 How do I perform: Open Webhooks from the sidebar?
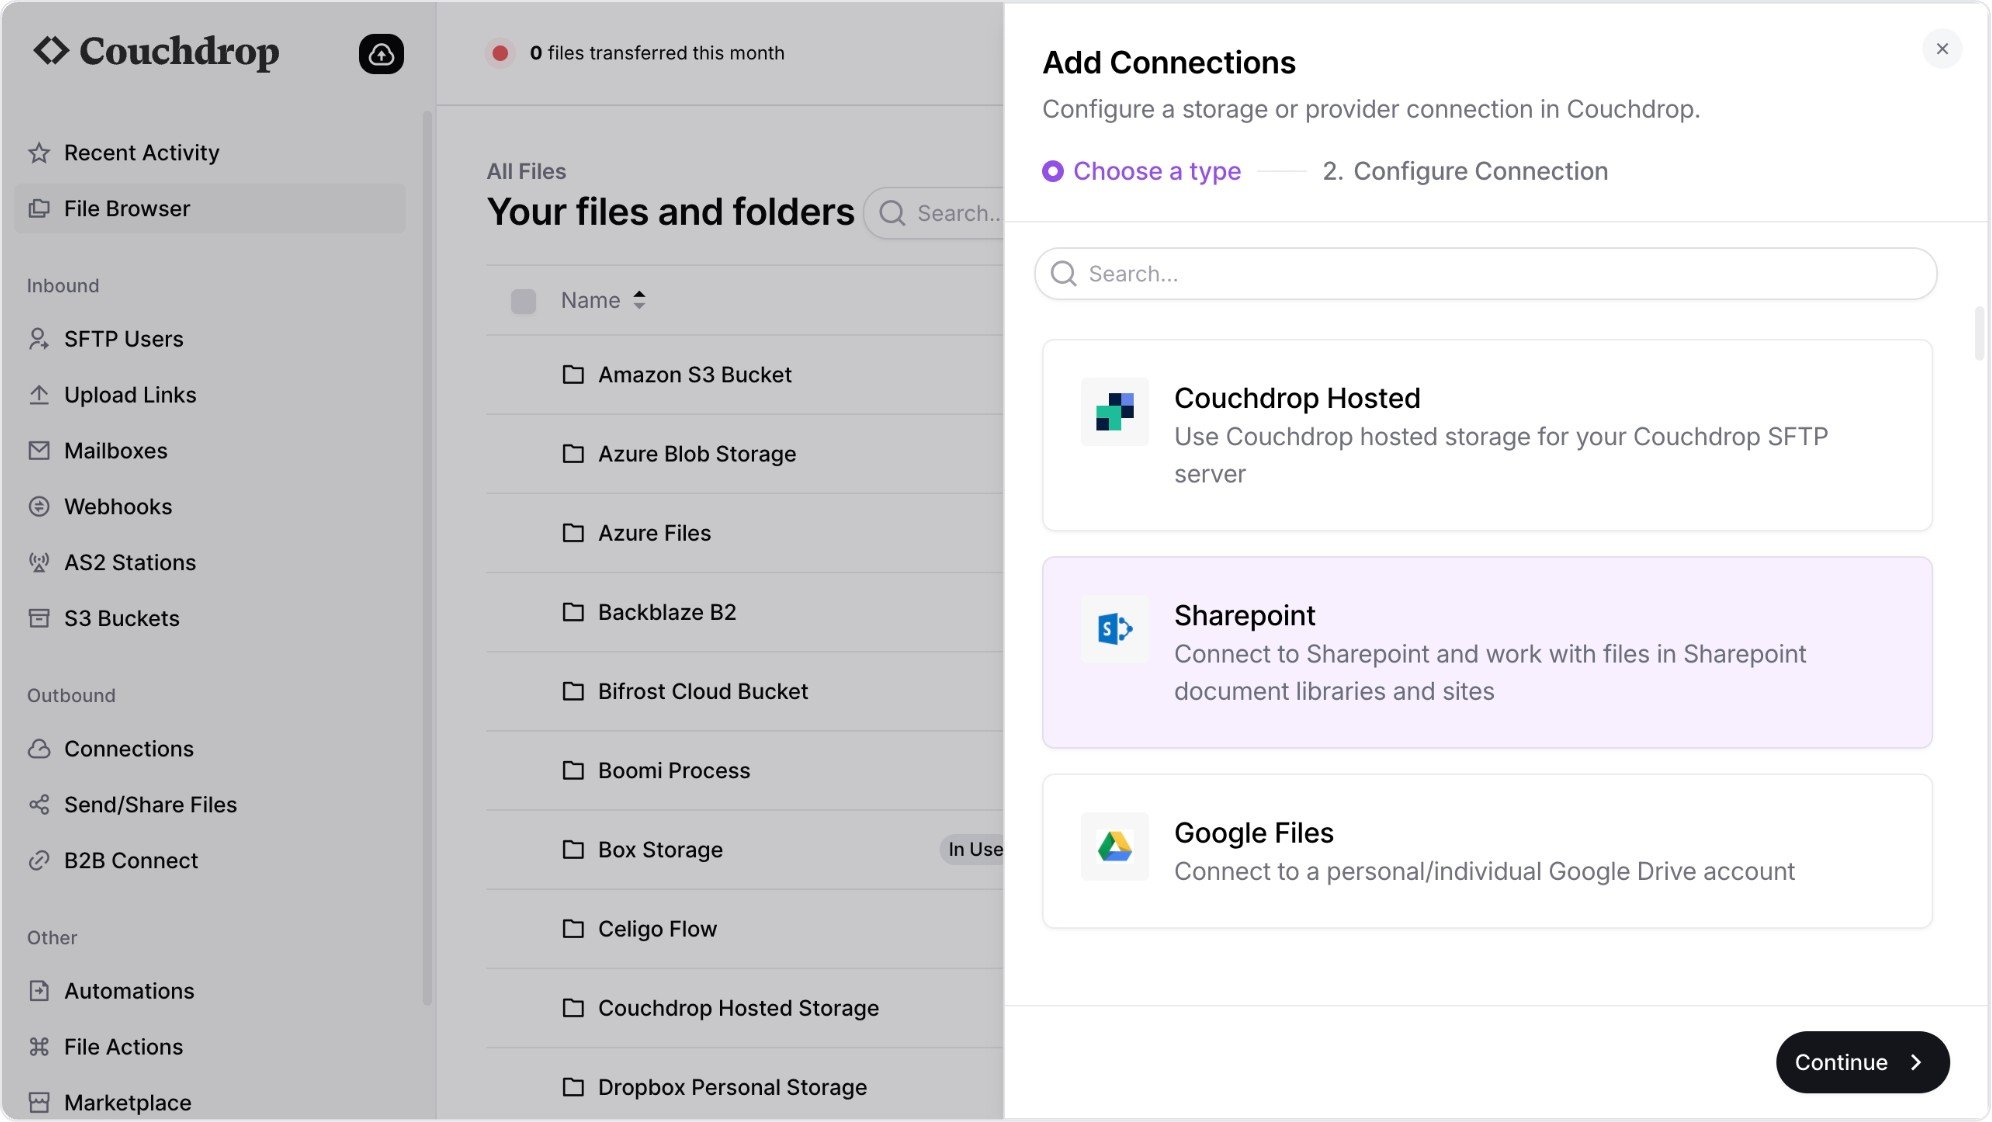(x=117, y=507)
